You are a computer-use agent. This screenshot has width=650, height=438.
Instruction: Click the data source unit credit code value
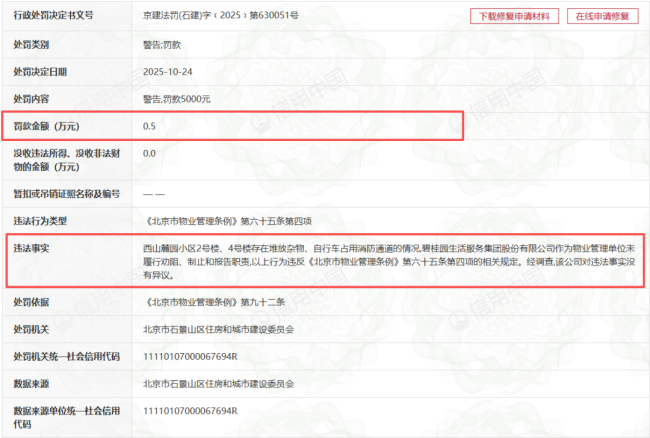click(x=190, y=411)
